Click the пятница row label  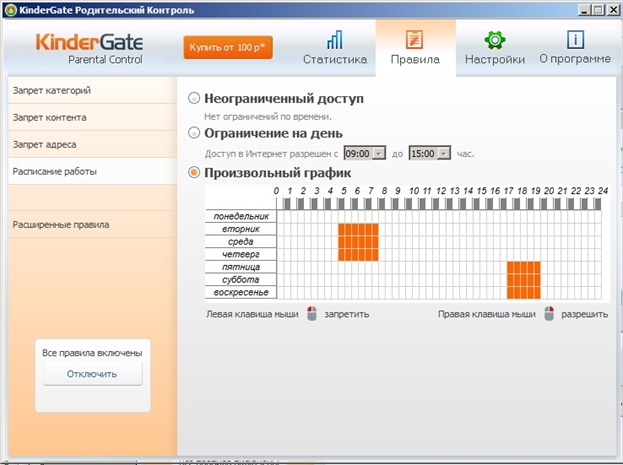pos(241,267)
